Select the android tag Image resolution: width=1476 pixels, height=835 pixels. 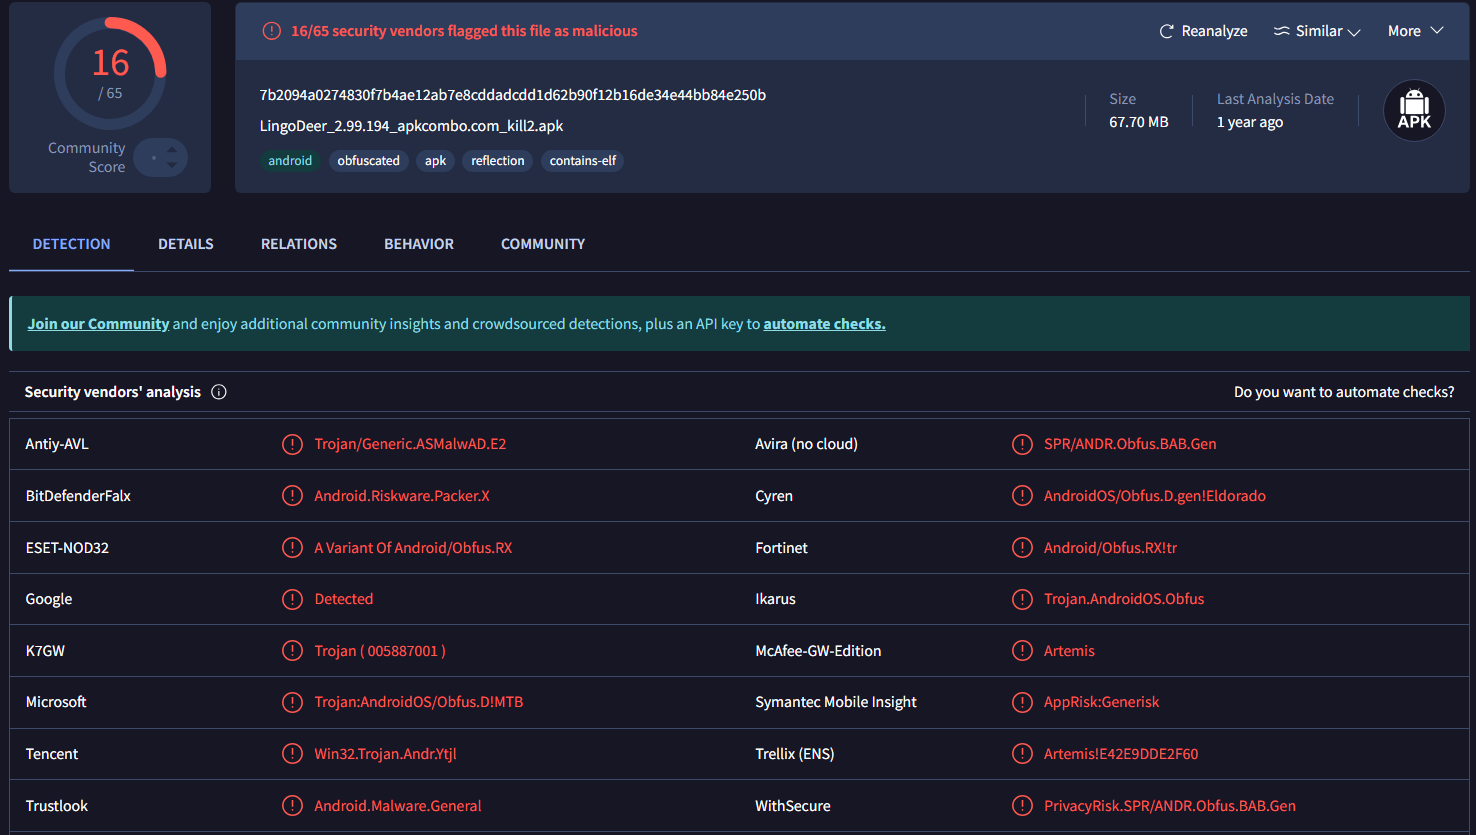tap(290, 161)
